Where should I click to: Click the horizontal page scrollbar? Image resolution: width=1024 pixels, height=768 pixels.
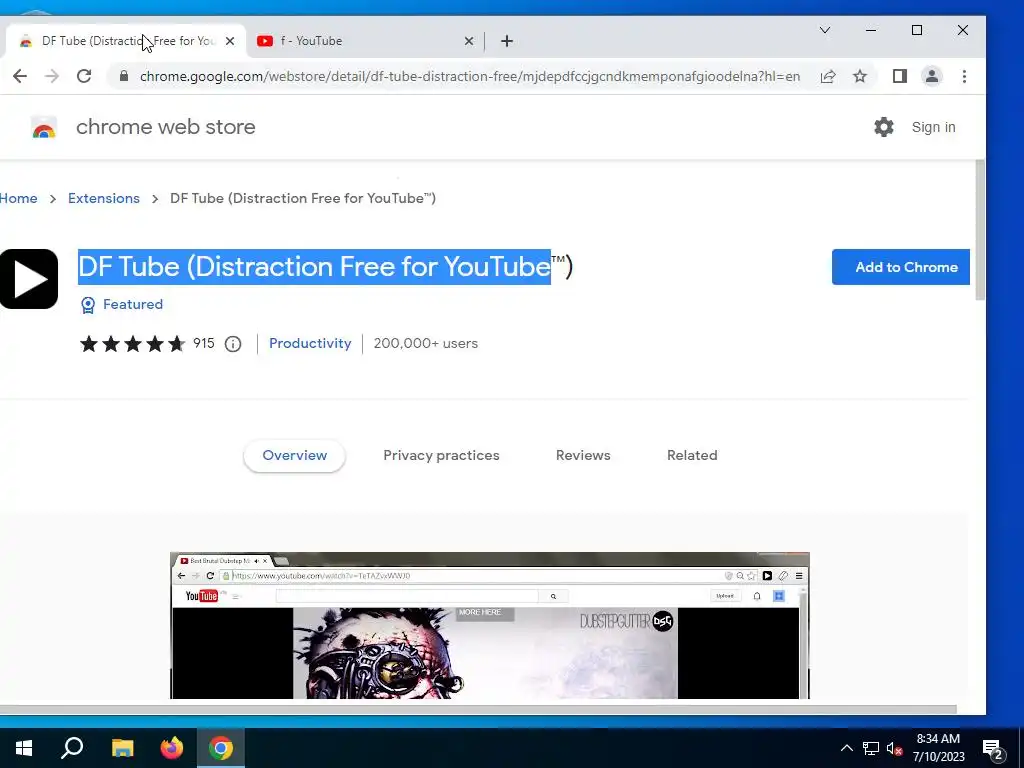point(478,709)
